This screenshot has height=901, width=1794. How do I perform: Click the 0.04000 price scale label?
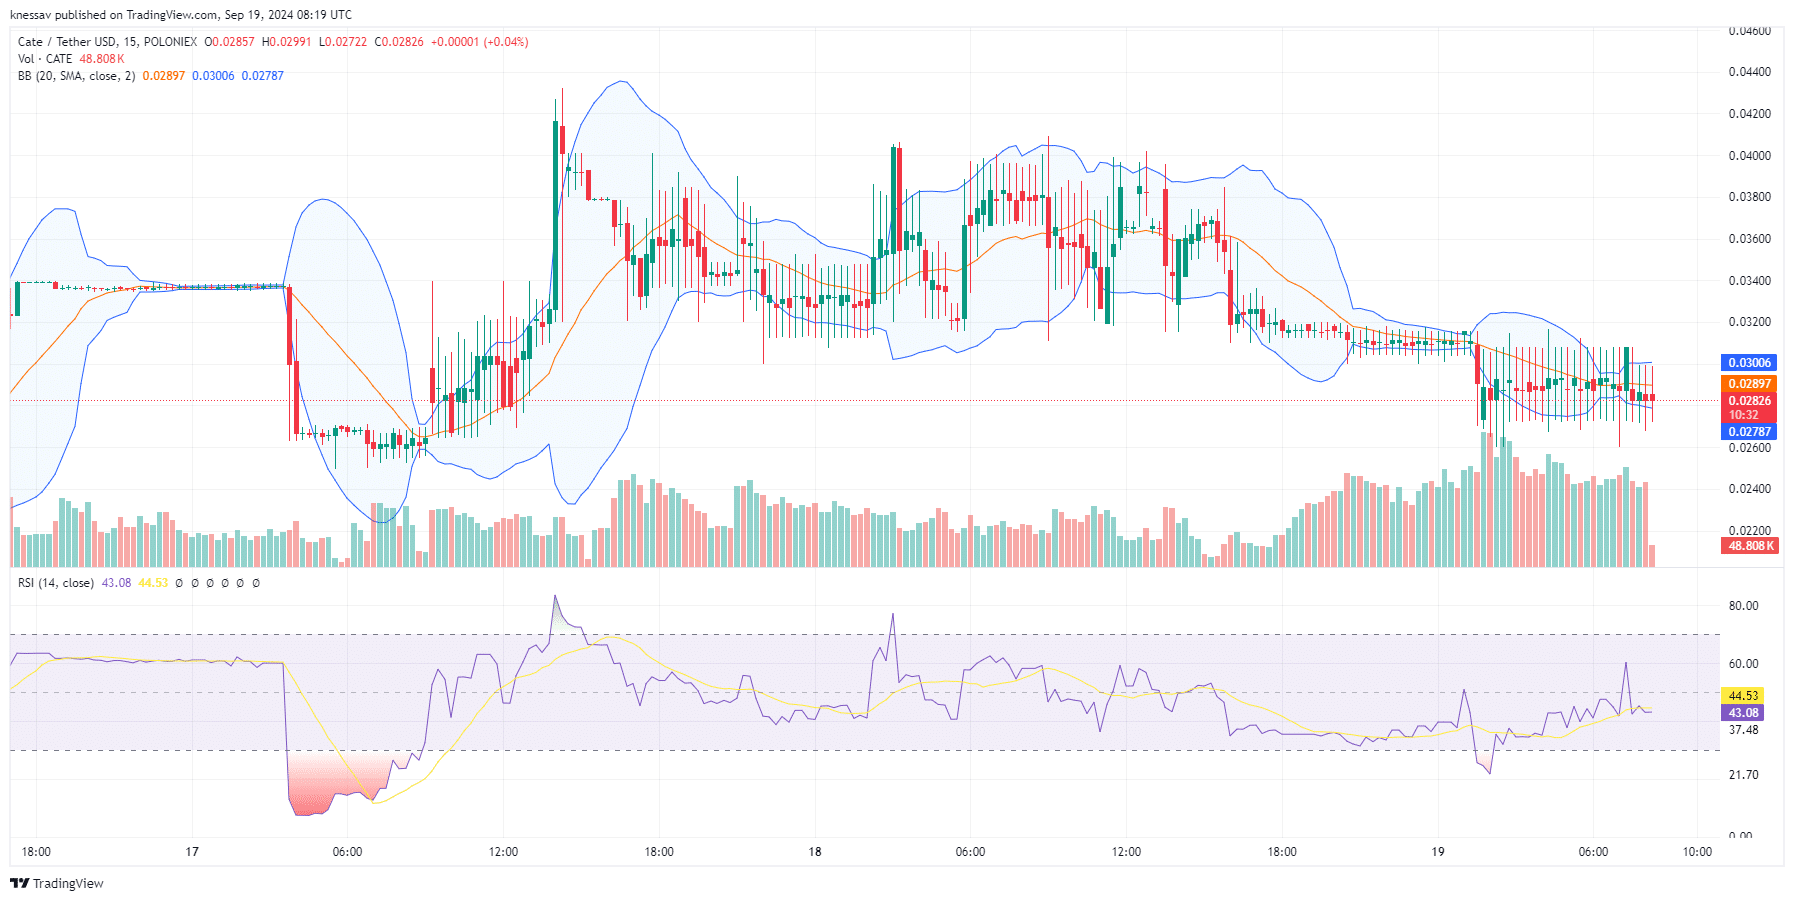[1749, 156]
